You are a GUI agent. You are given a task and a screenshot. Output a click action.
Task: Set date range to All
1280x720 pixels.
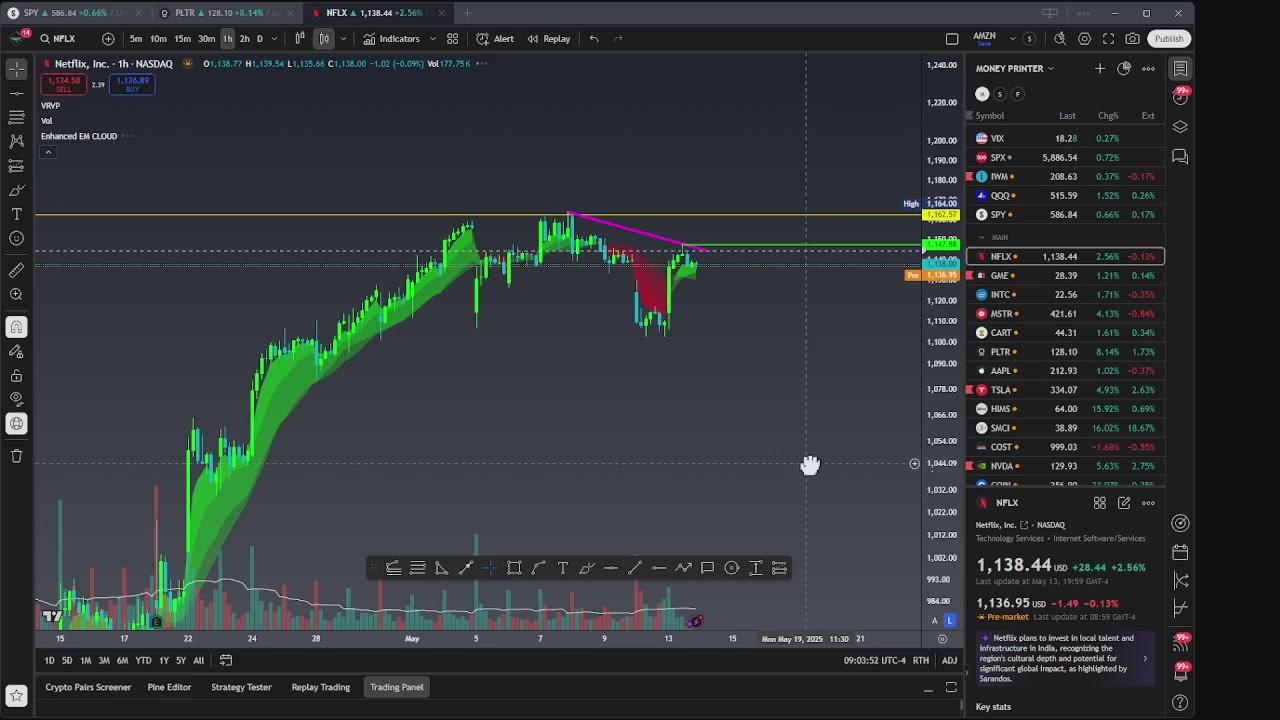(198, 660)
